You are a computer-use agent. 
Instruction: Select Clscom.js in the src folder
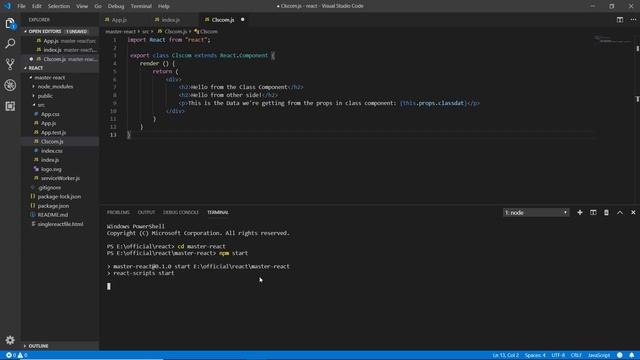click(x=52, y=142)
